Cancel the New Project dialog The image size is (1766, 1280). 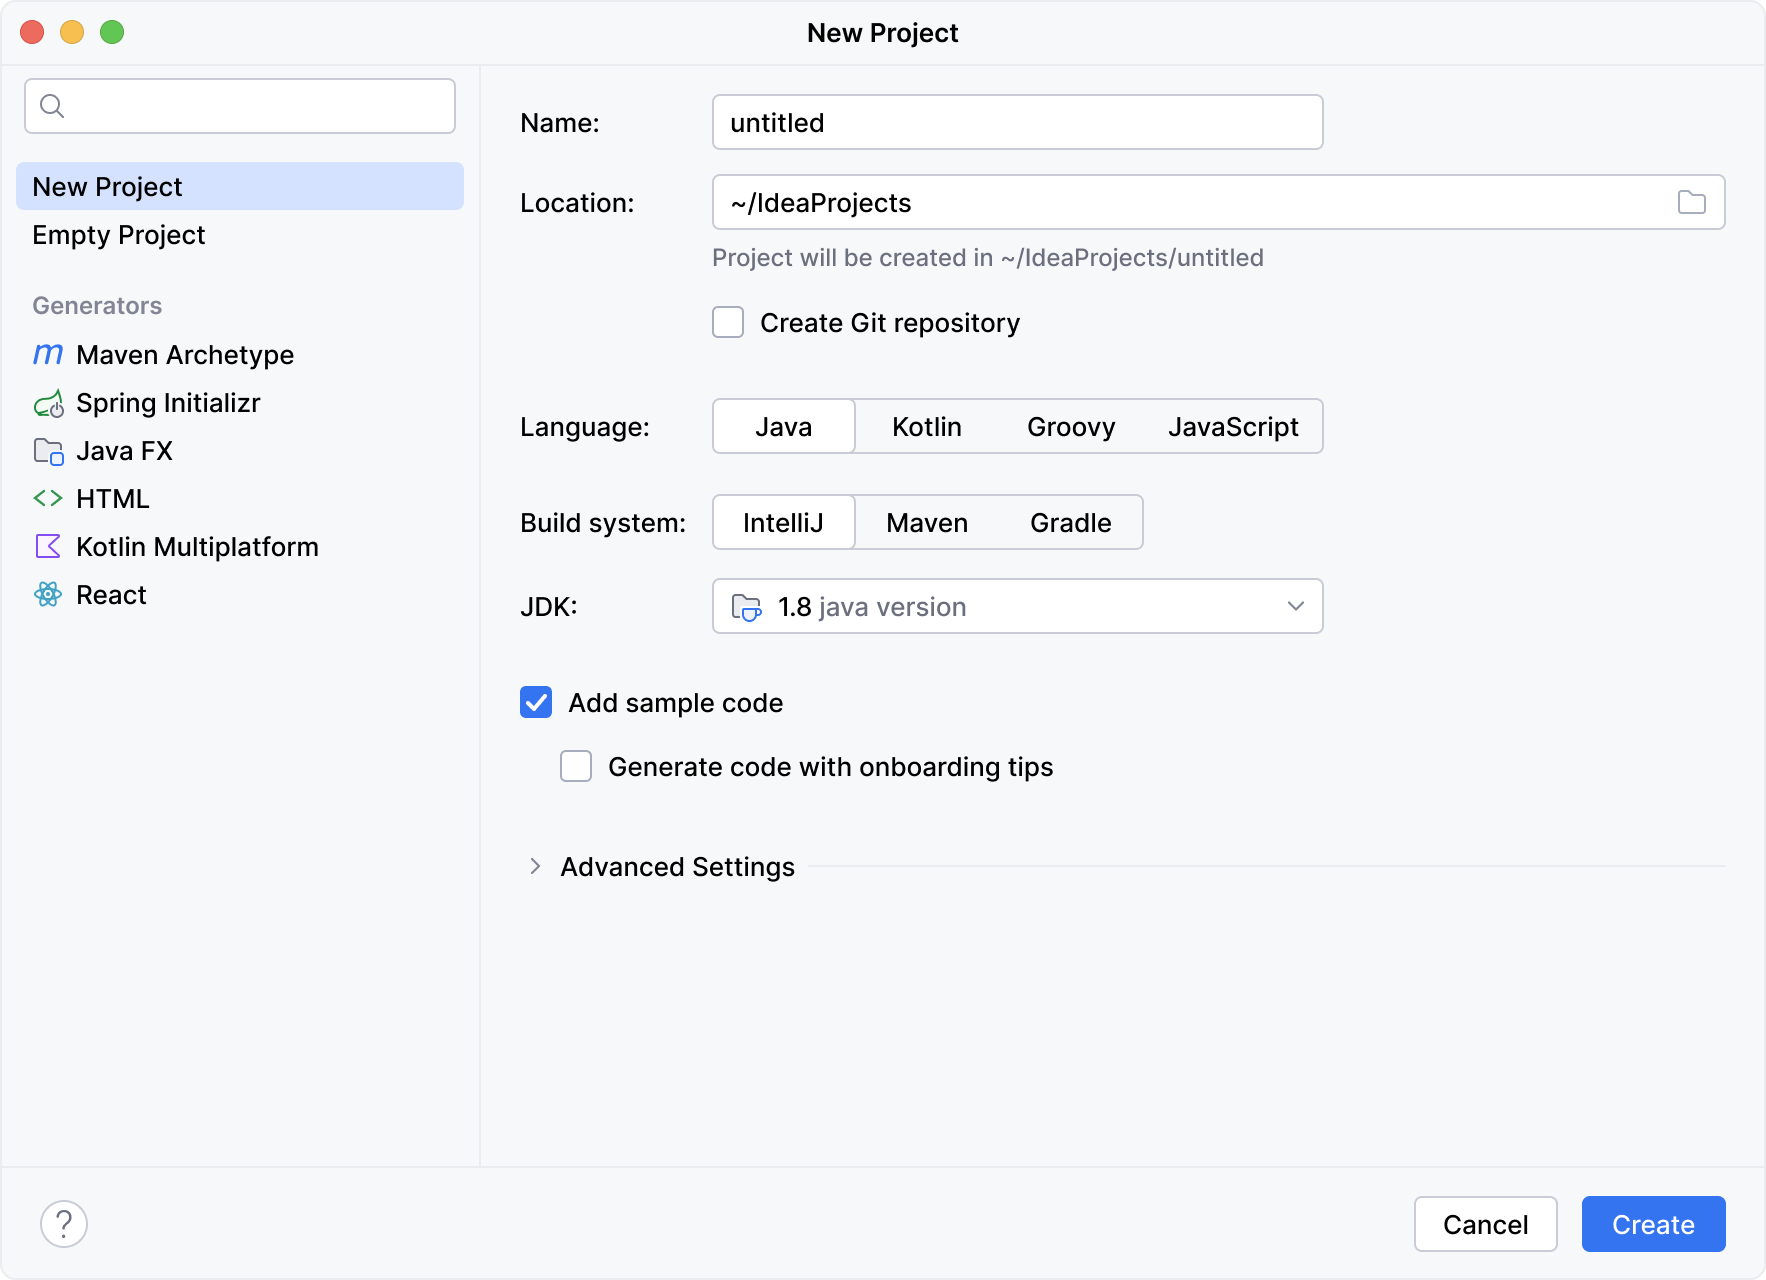(x=1485, y=1224)
